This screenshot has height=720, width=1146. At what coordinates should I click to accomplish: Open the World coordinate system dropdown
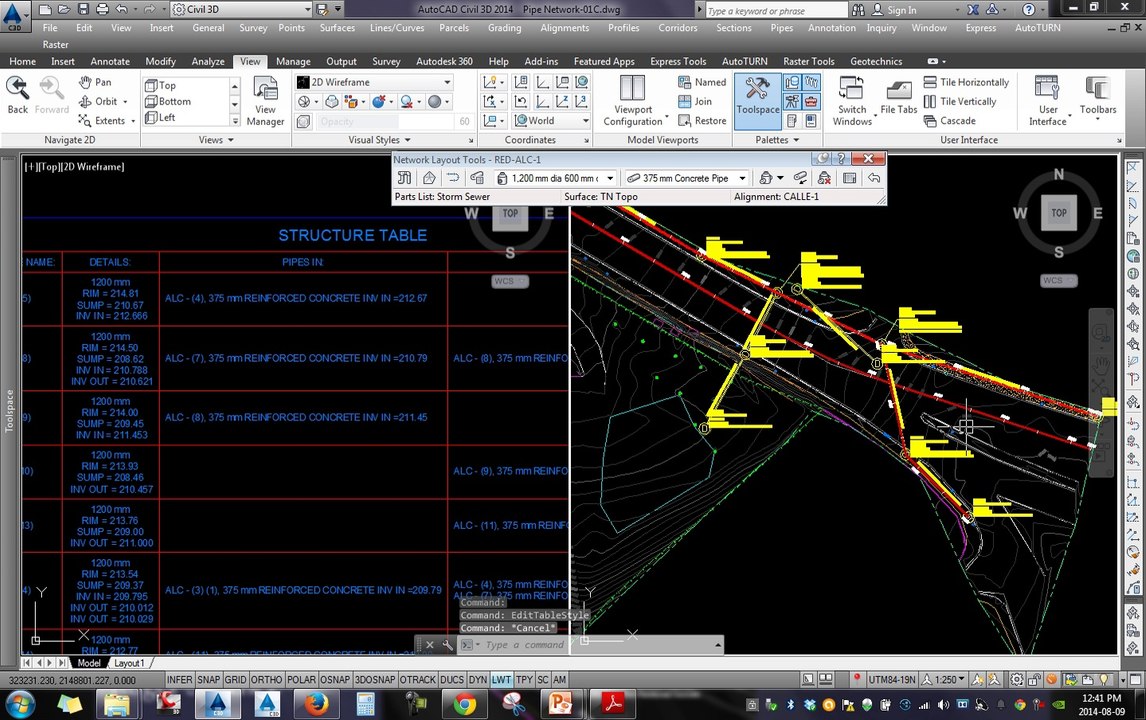click(551, 121)
